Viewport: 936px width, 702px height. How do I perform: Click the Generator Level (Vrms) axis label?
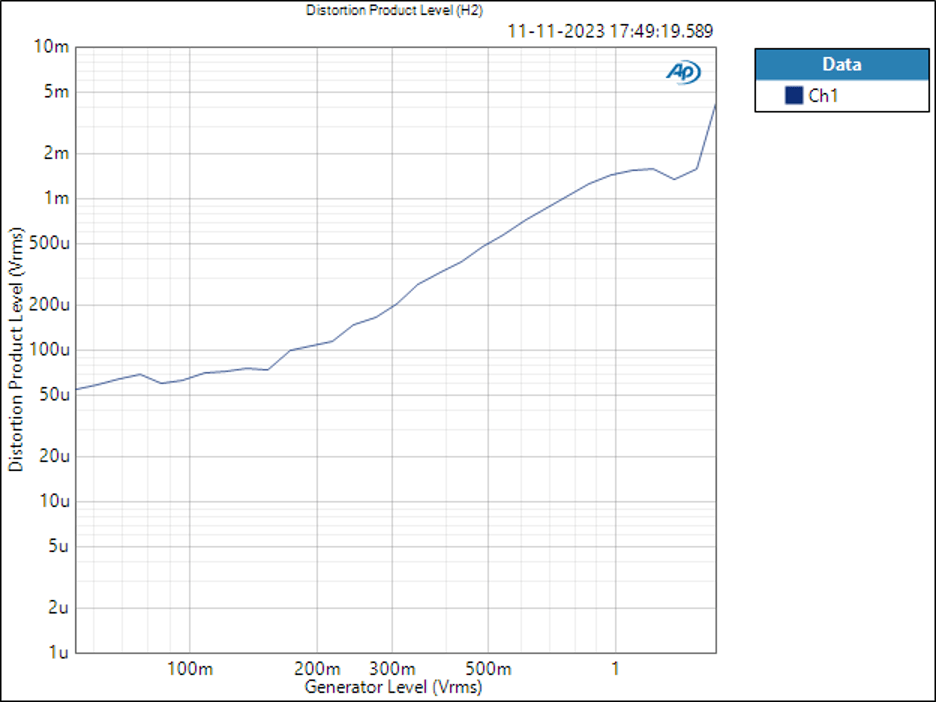[x=393, y=687]
